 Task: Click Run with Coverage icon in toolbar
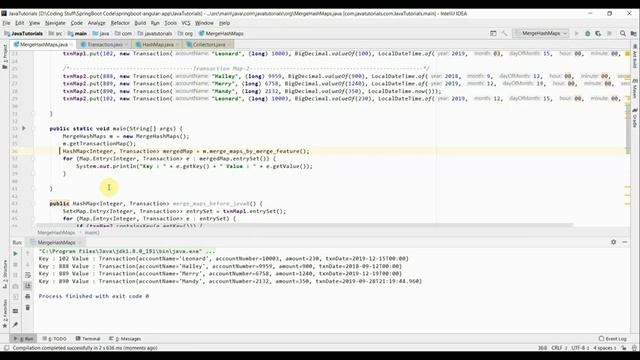pos(598,33)
